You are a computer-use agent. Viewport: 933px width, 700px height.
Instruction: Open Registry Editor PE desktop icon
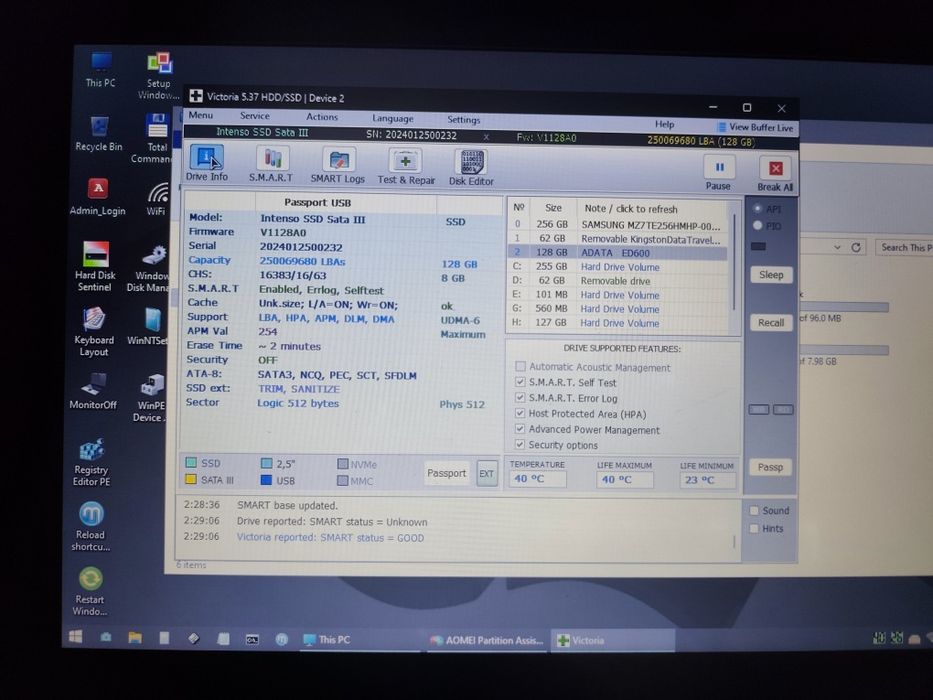pyautogui.click(x=92, y=463)
